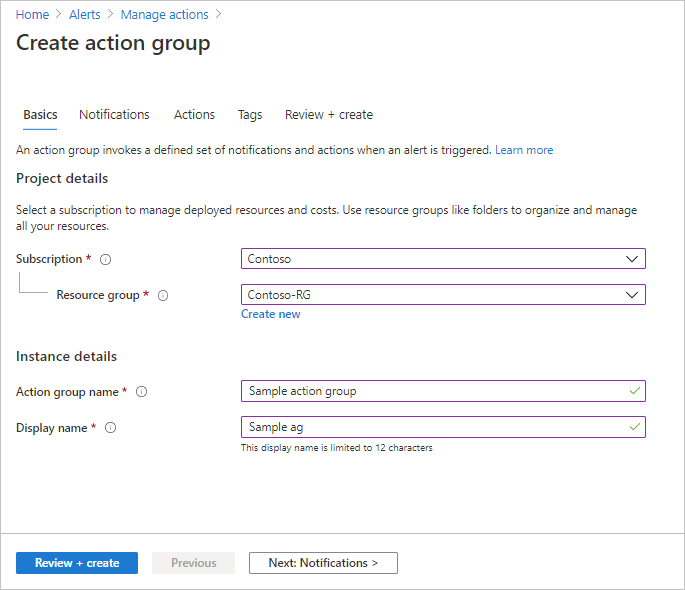The height and width of the screenshot is (590, 685).
Task: Navigate to Home in the breadcrumb
Action: pyautogui.click(x=32, y=15)
